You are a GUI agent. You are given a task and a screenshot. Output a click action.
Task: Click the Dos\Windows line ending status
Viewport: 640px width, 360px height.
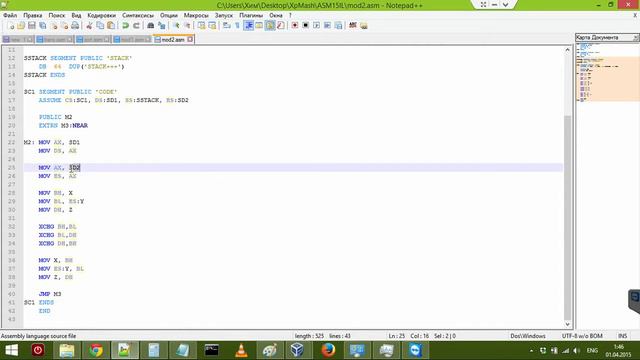(528, 336)
